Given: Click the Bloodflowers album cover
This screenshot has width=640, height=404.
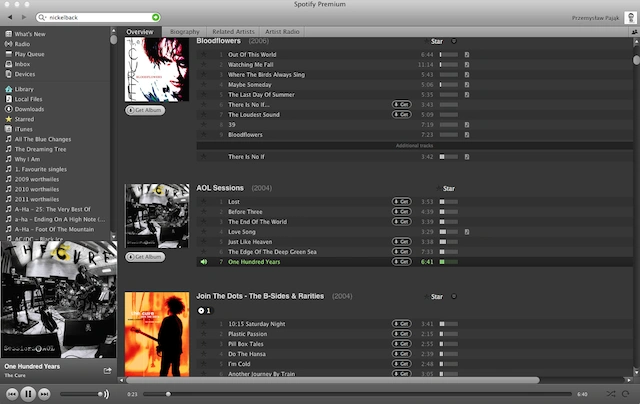Looking at the screenshot, I should (x=157, y=69).
